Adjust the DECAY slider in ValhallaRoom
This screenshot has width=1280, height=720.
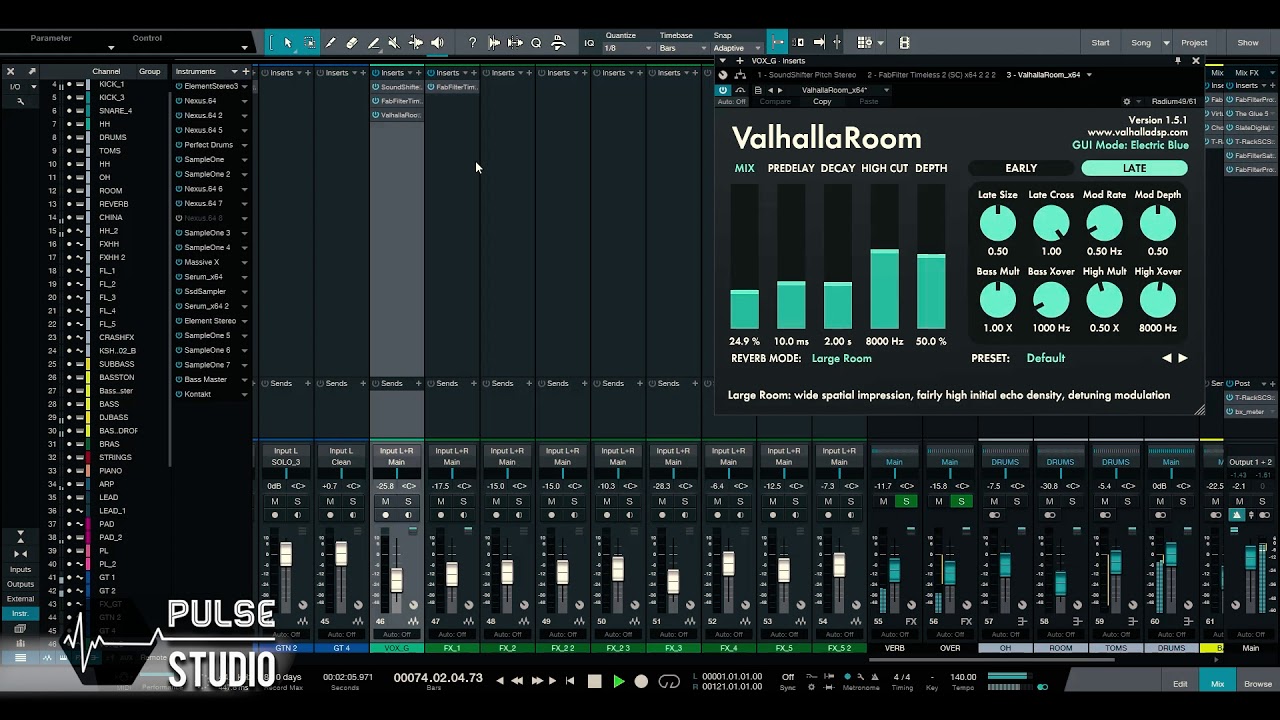[x=838, y=257]
